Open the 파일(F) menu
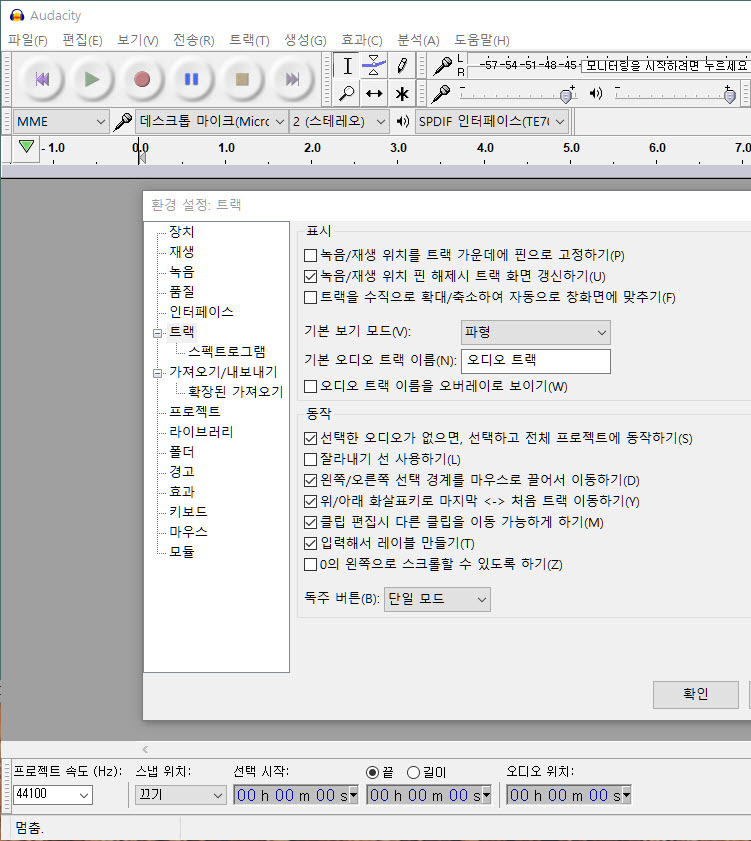Viewport: 751px width, 841px height. (28, 40)
